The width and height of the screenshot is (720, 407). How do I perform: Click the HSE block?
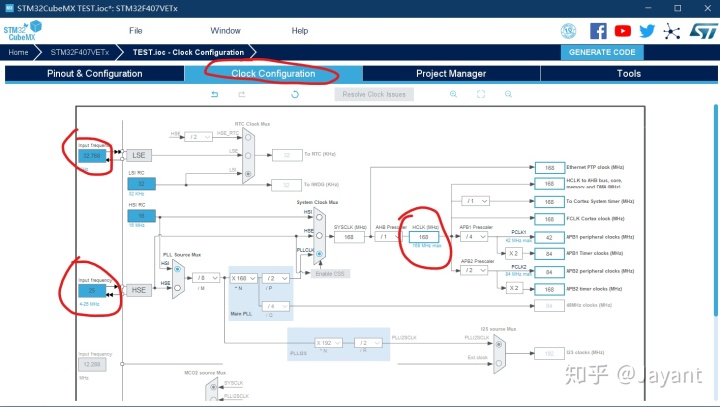pyautogui.click(x=139, y=290)
